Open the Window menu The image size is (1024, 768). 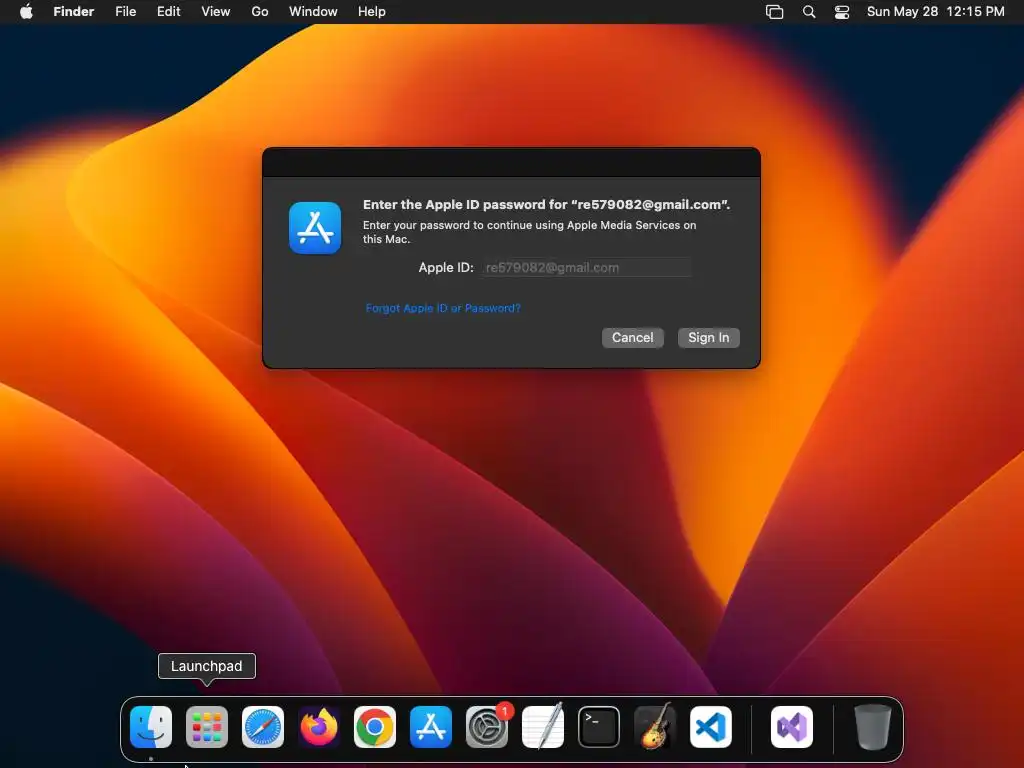click(313, 11)
